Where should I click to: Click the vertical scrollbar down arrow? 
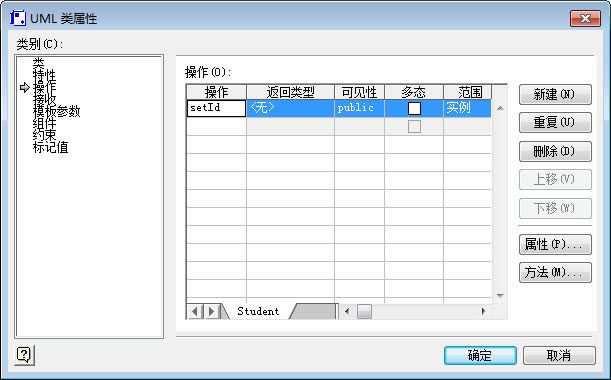500,296
